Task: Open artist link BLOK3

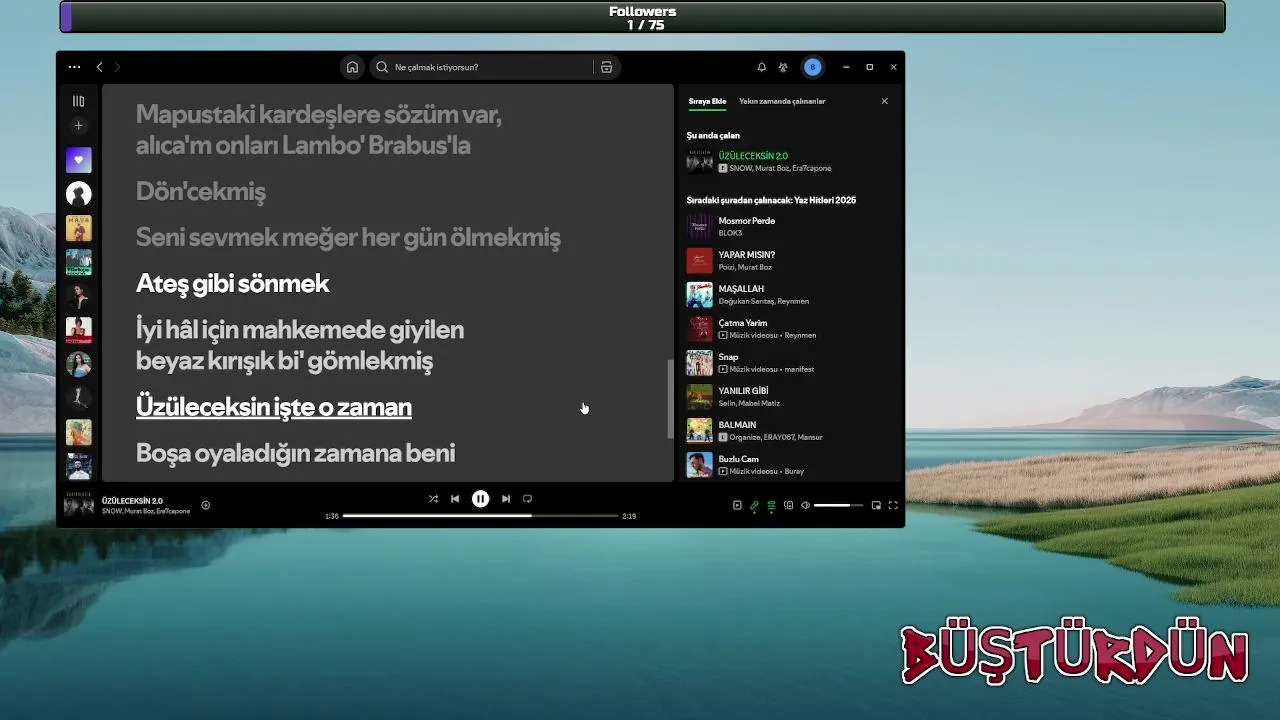Action: pyautogui.click(x=730, y=233)
